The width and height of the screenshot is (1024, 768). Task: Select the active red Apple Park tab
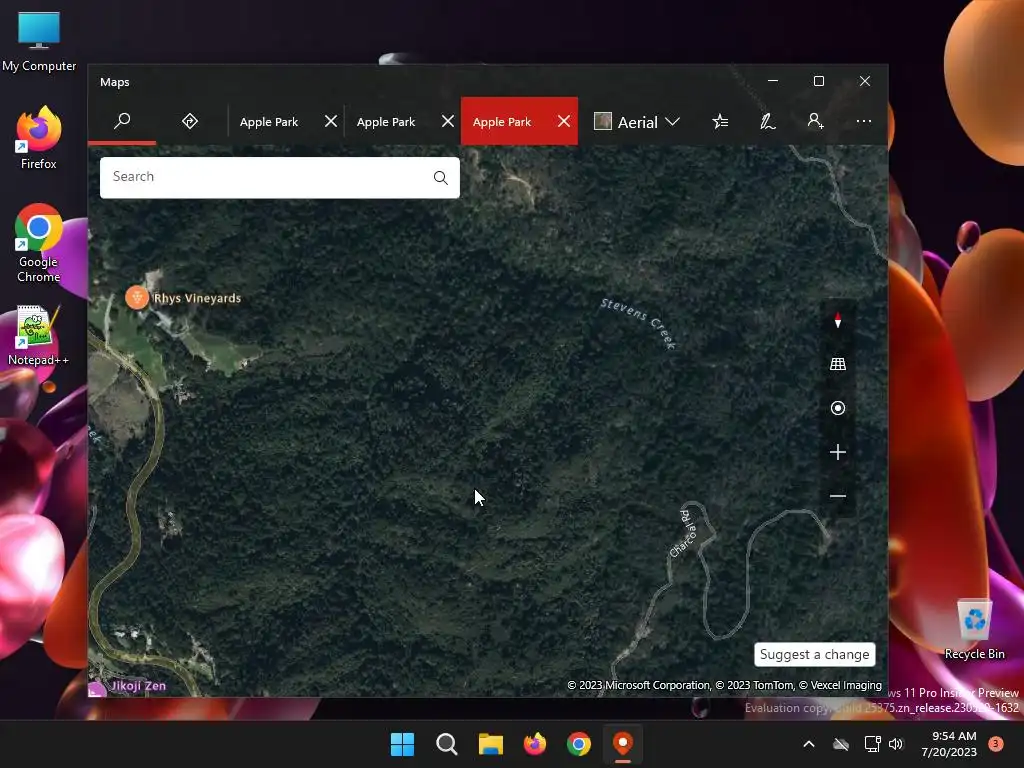point(502,122)
